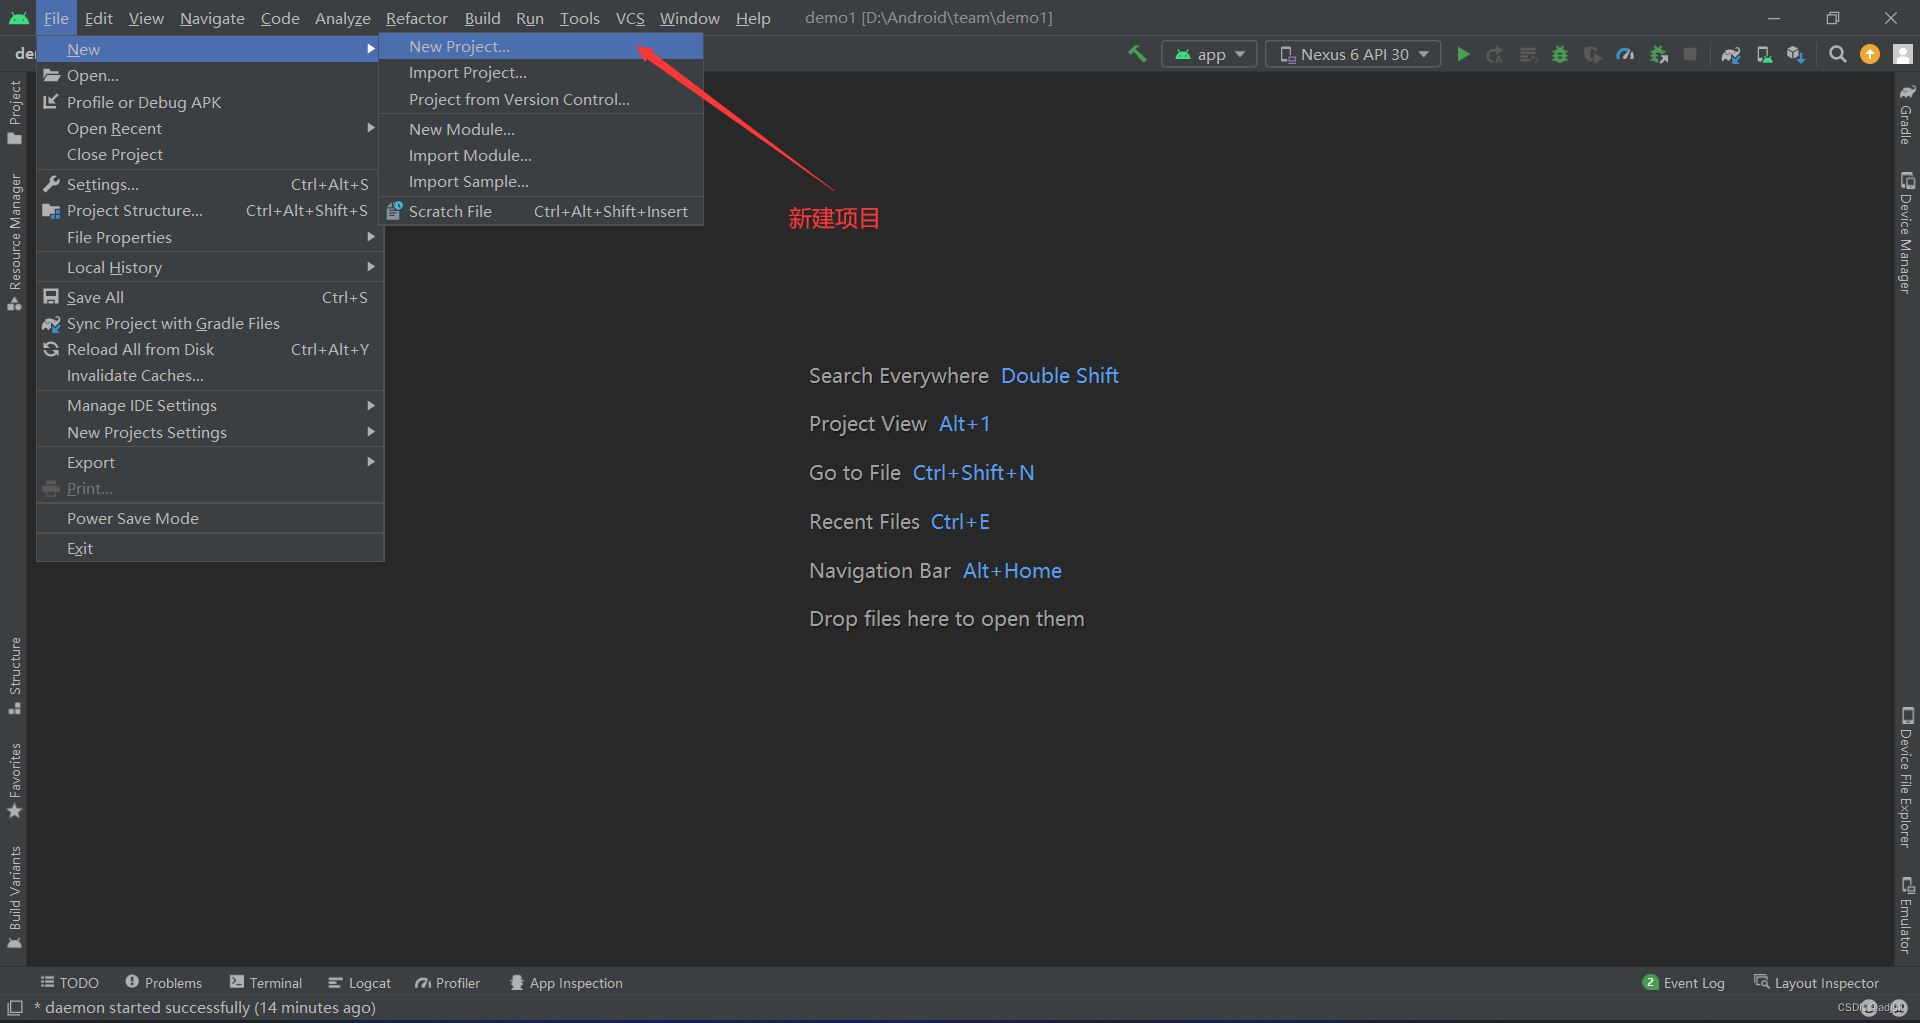Open the Project tool window tab
1920x1023 pixels.
pyautogui.click(x=14, y=112)
